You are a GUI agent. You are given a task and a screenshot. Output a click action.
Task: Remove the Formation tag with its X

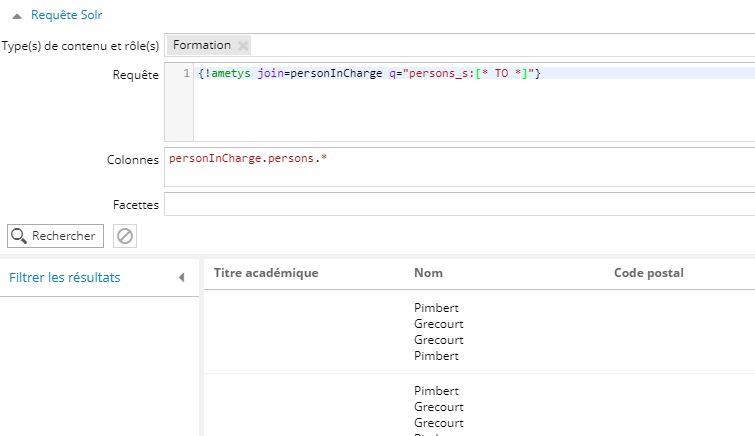[244, 46]
